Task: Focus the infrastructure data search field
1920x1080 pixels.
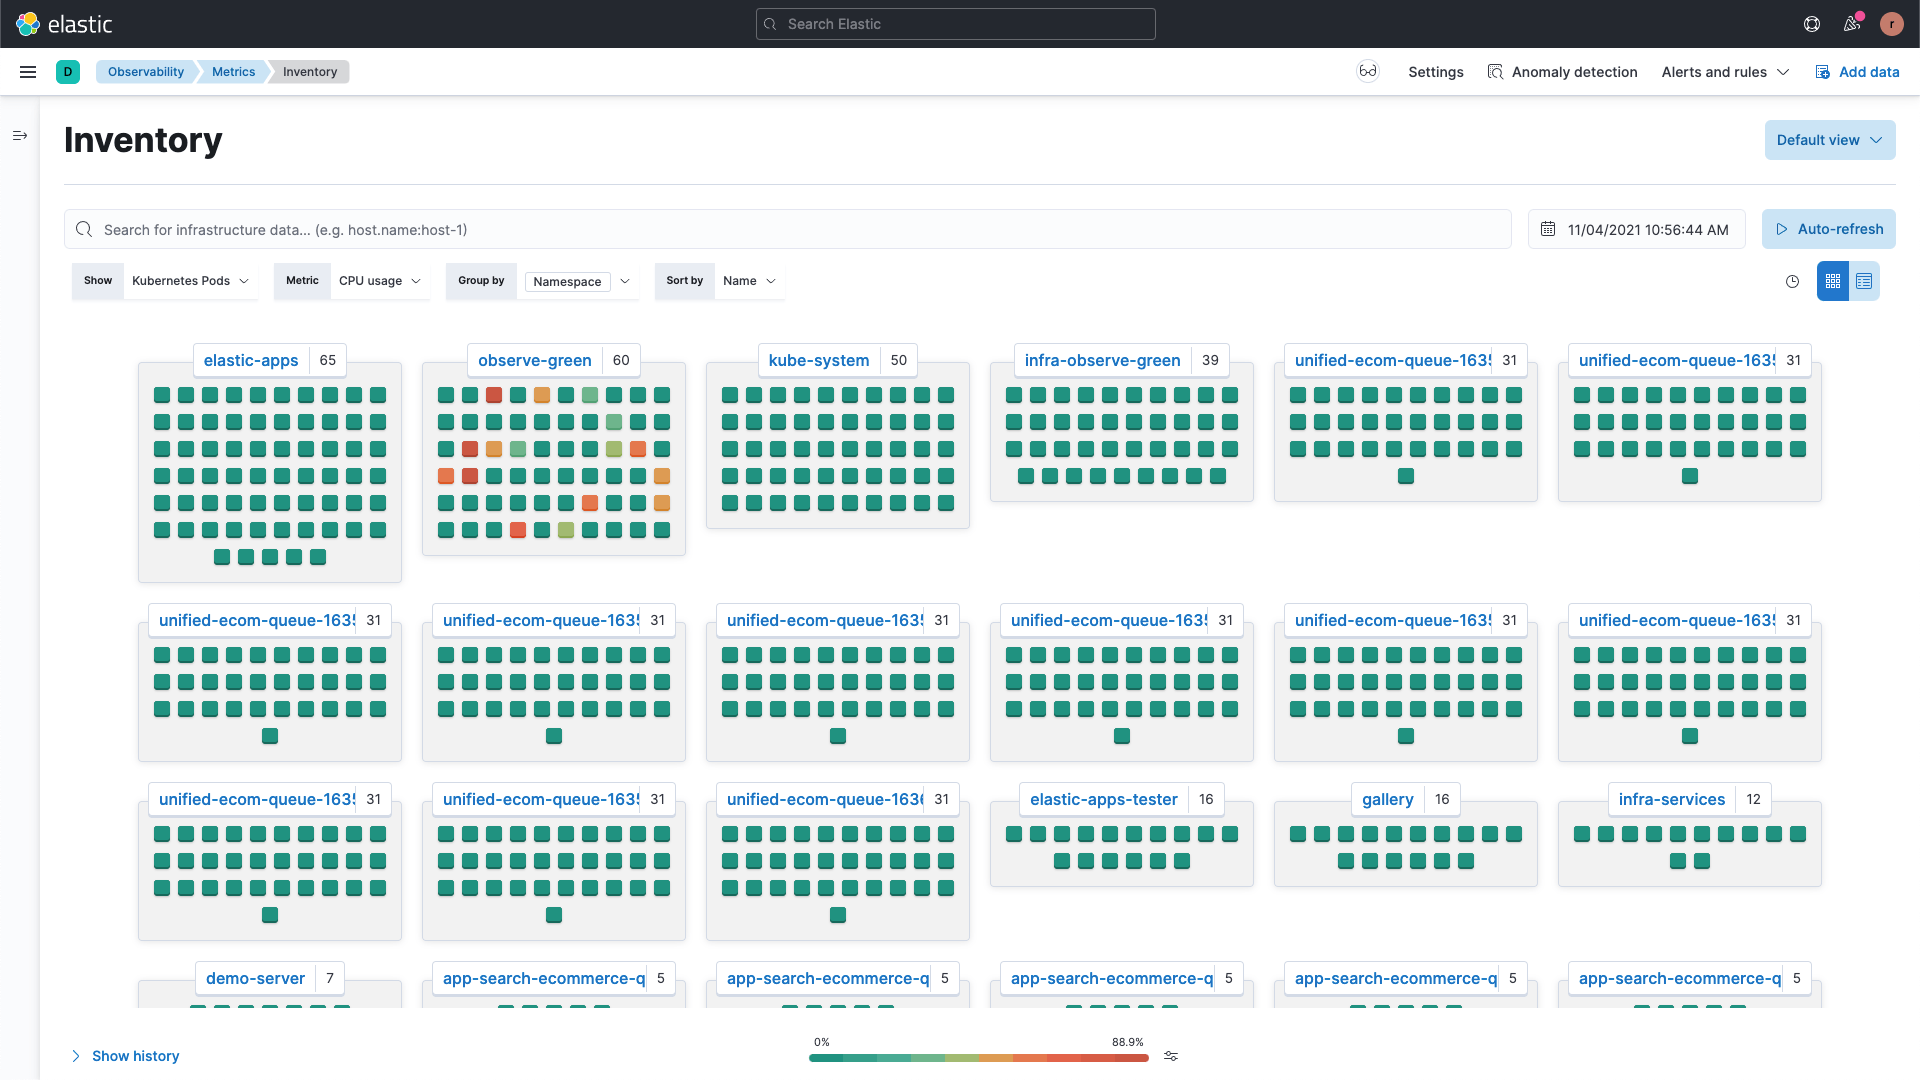Action: tap(787, 230)
